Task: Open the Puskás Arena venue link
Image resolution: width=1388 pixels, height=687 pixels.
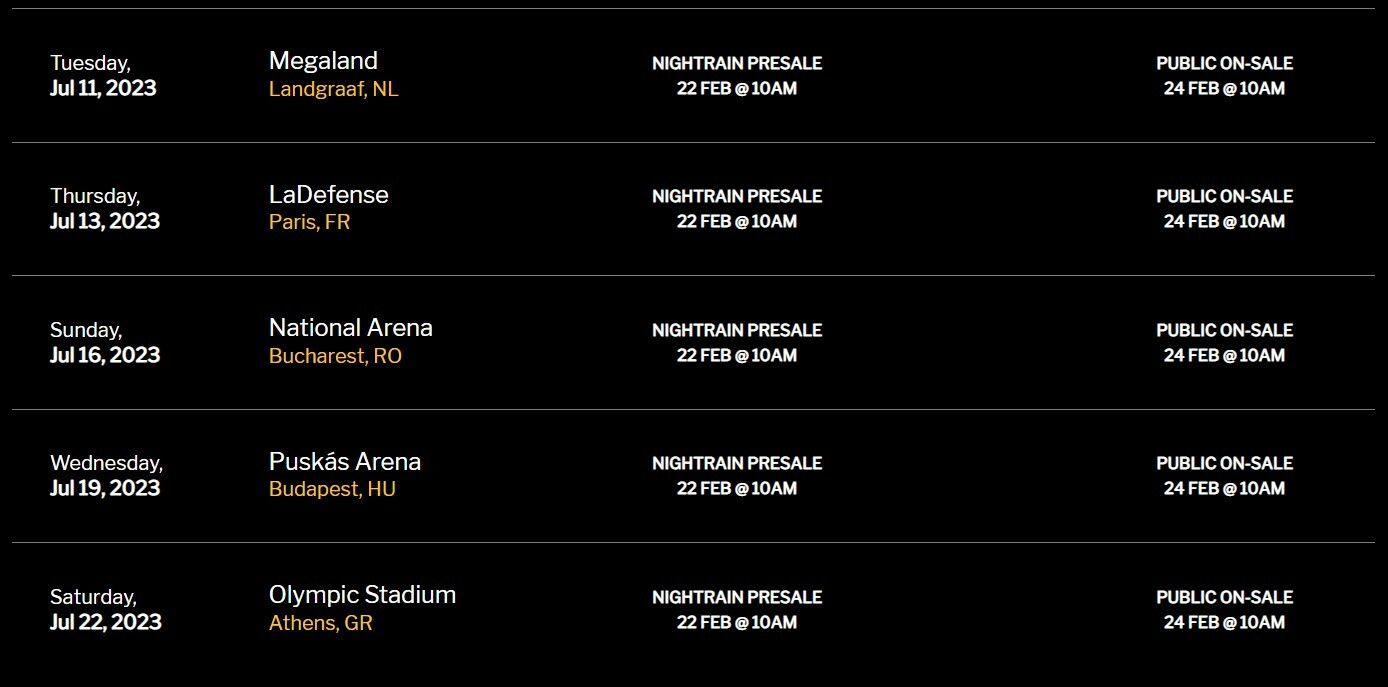Action: click(x=345, y=461)
